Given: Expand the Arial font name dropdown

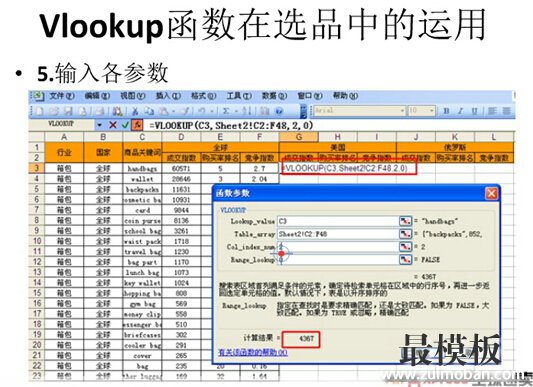Looking at the screenshot, I should pyautogui.click(x=402, y=111).
